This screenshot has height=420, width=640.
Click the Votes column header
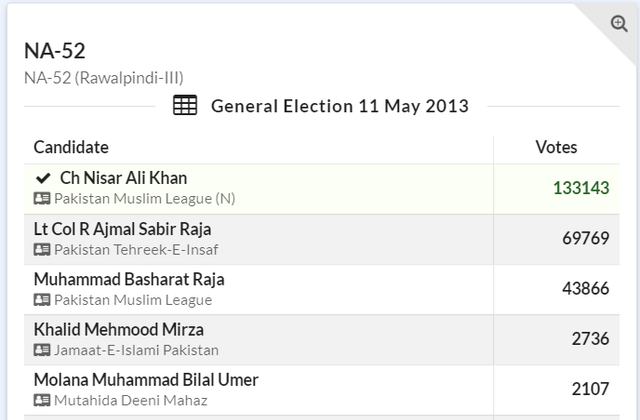pos(556,147)
